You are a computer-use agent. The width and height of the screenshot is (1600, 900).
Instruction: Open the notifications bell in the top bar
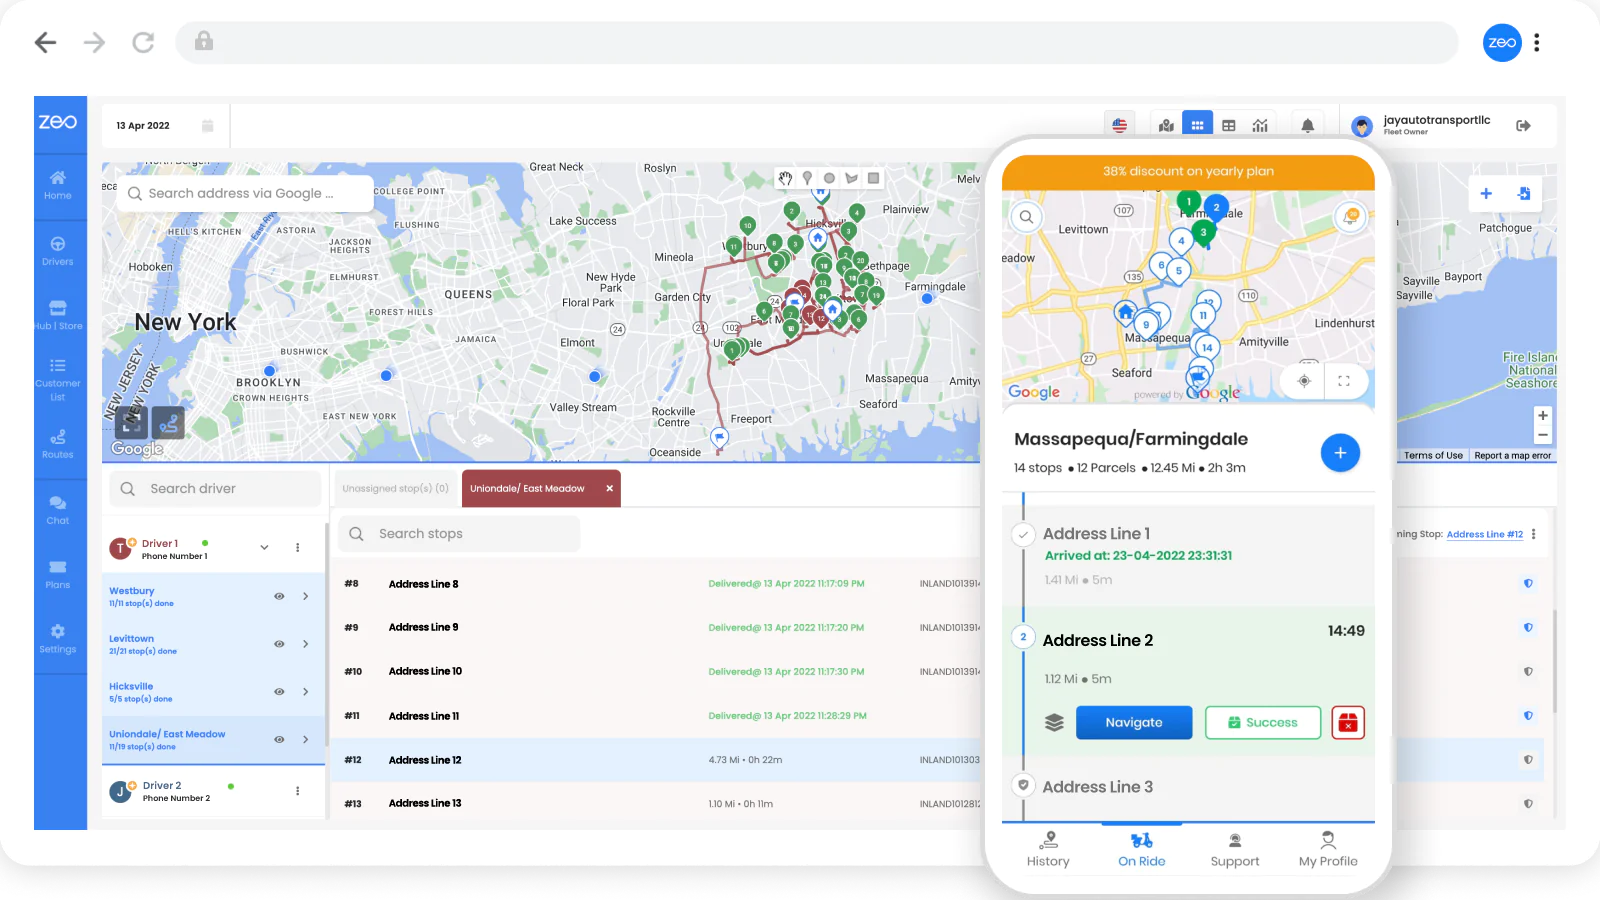1308,125
